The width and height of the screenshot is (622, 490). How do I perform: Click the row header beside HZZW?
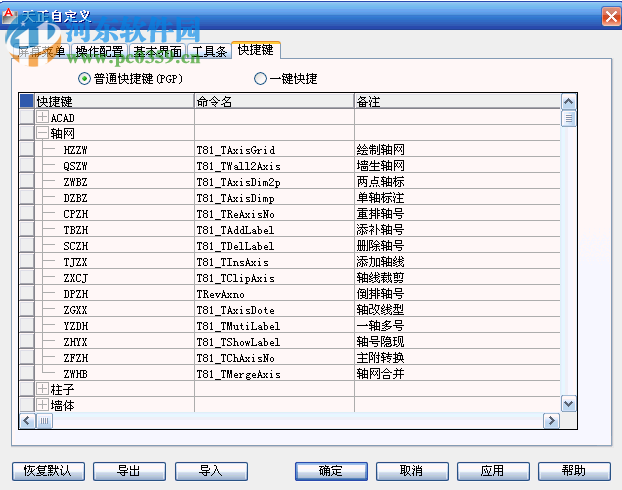(27, 149)
